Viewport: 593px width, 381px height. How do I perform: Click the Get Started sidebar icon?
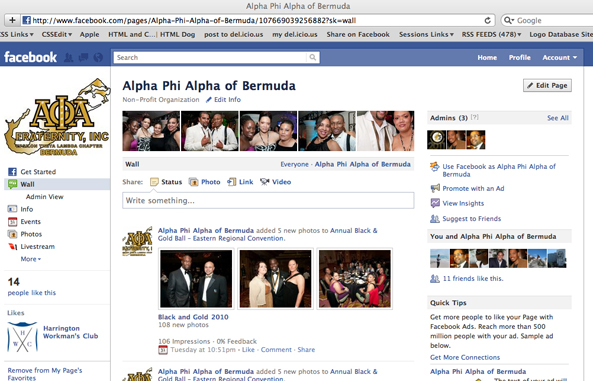(12, 172)
